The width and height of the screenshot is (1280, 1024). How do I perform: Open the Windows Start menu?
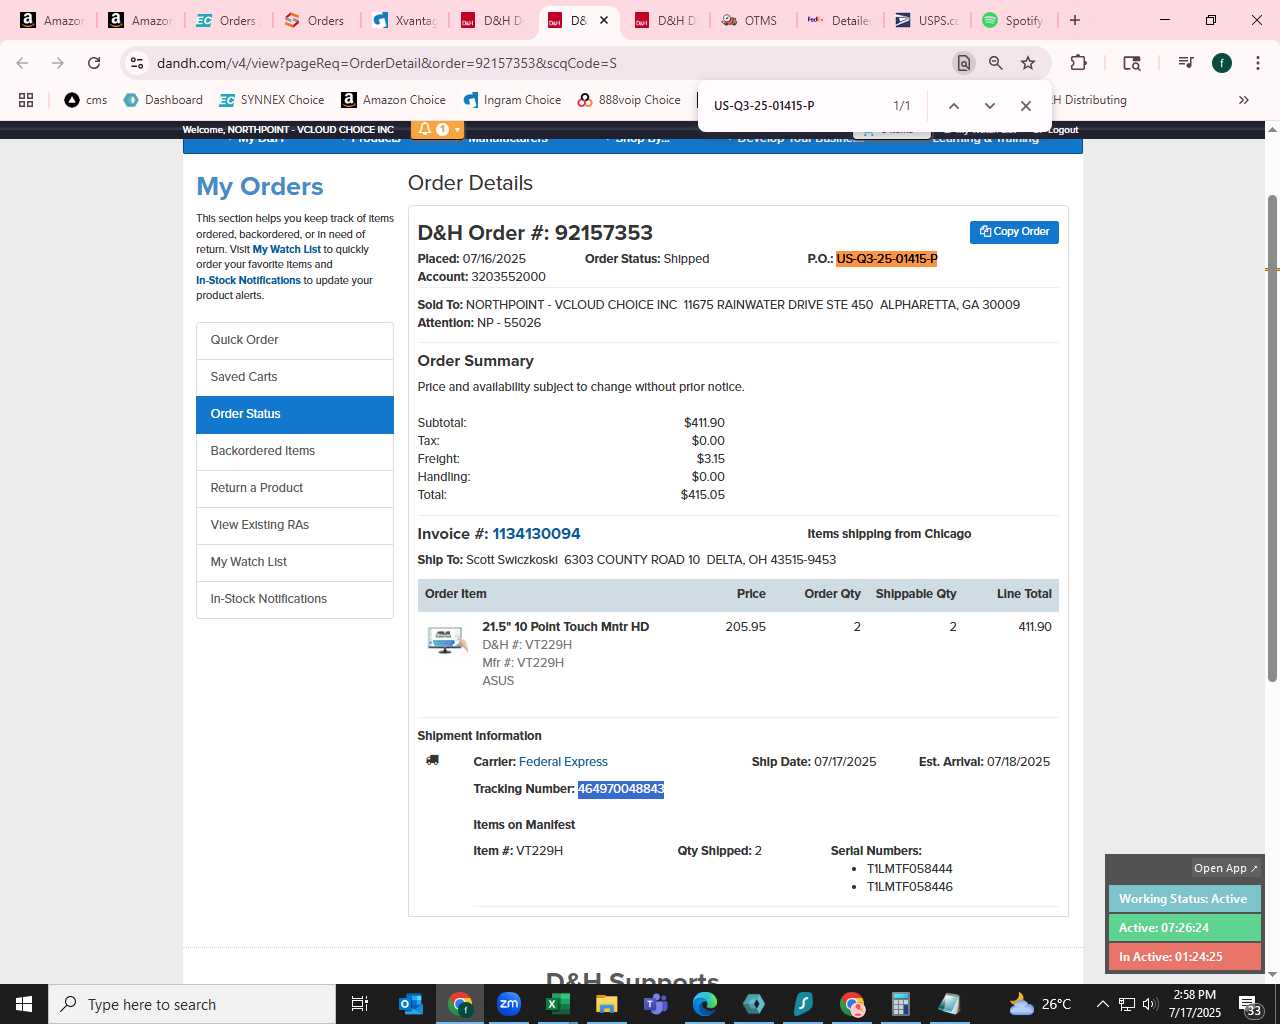(24, 1004)
